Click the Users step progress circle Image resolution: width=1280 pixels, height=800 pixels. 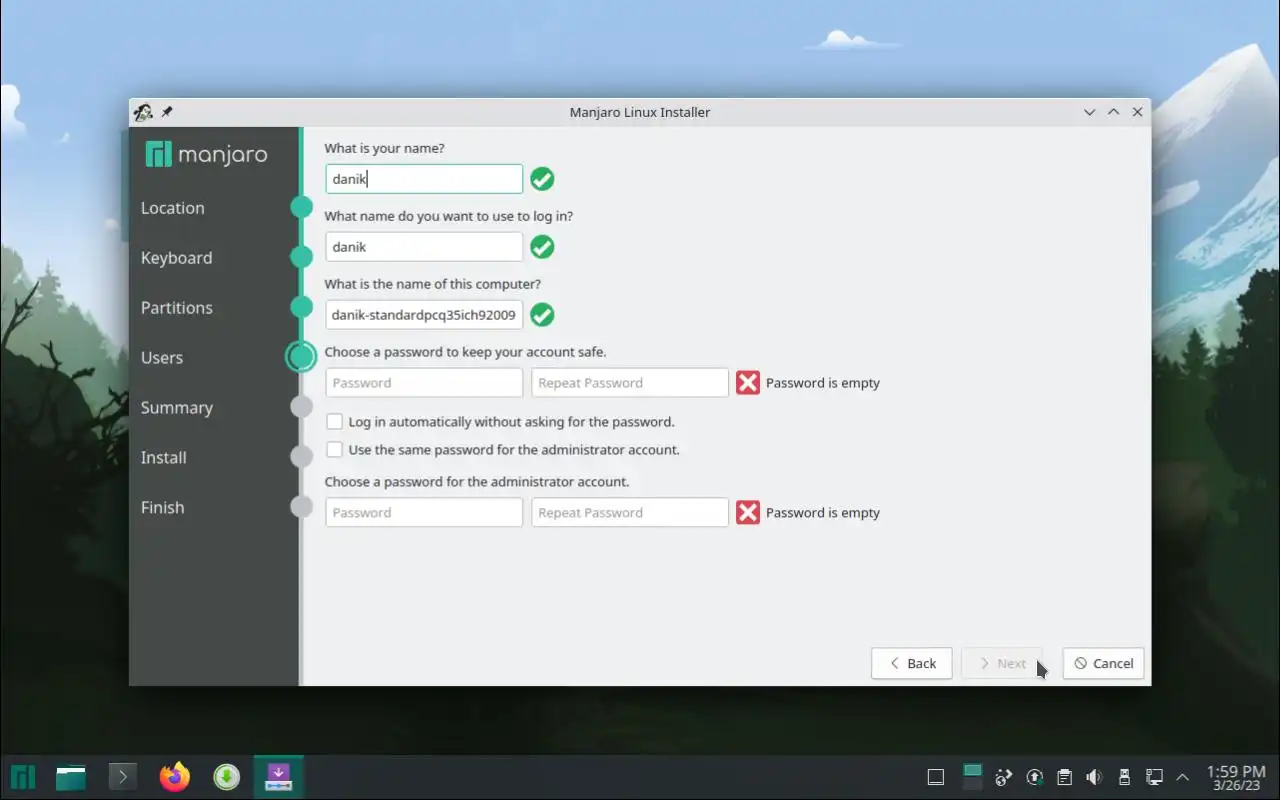[x=301, y=356]
